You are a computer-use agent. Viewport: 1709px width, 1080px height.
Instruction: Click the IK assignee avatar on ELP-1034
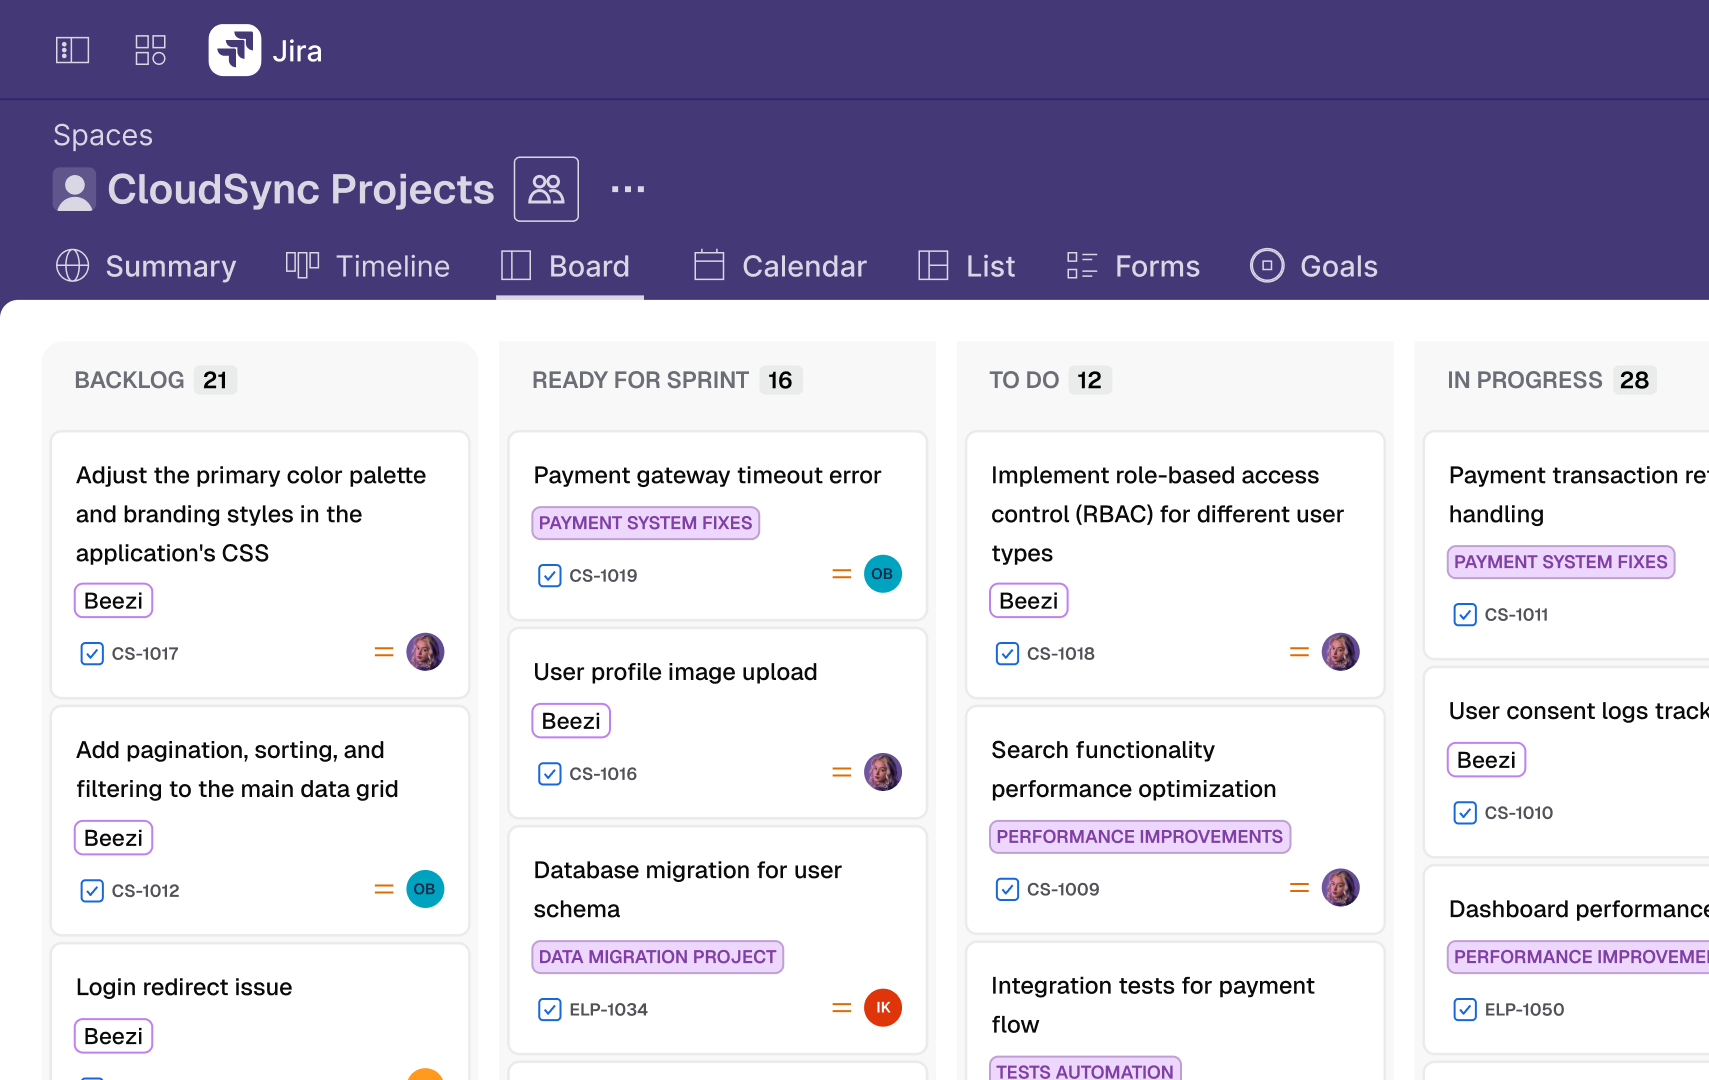point(882,1008)
